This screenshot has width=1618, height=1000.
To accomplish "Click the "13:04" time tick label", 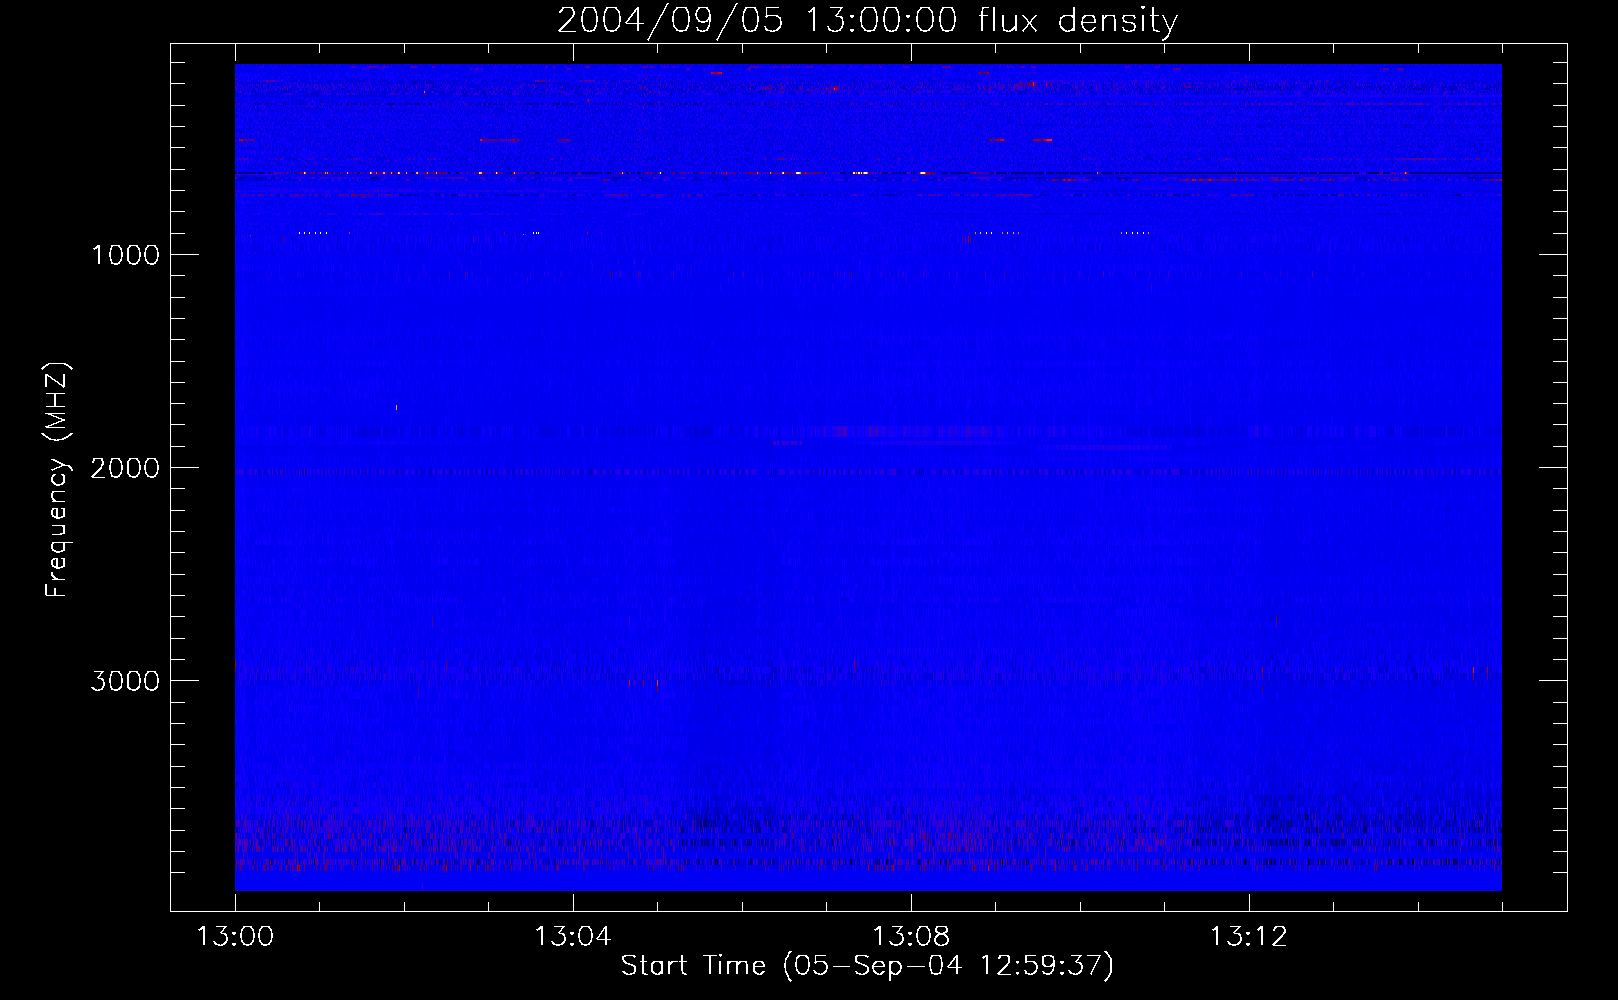I will pyautogui.click(x=572, y=937).
